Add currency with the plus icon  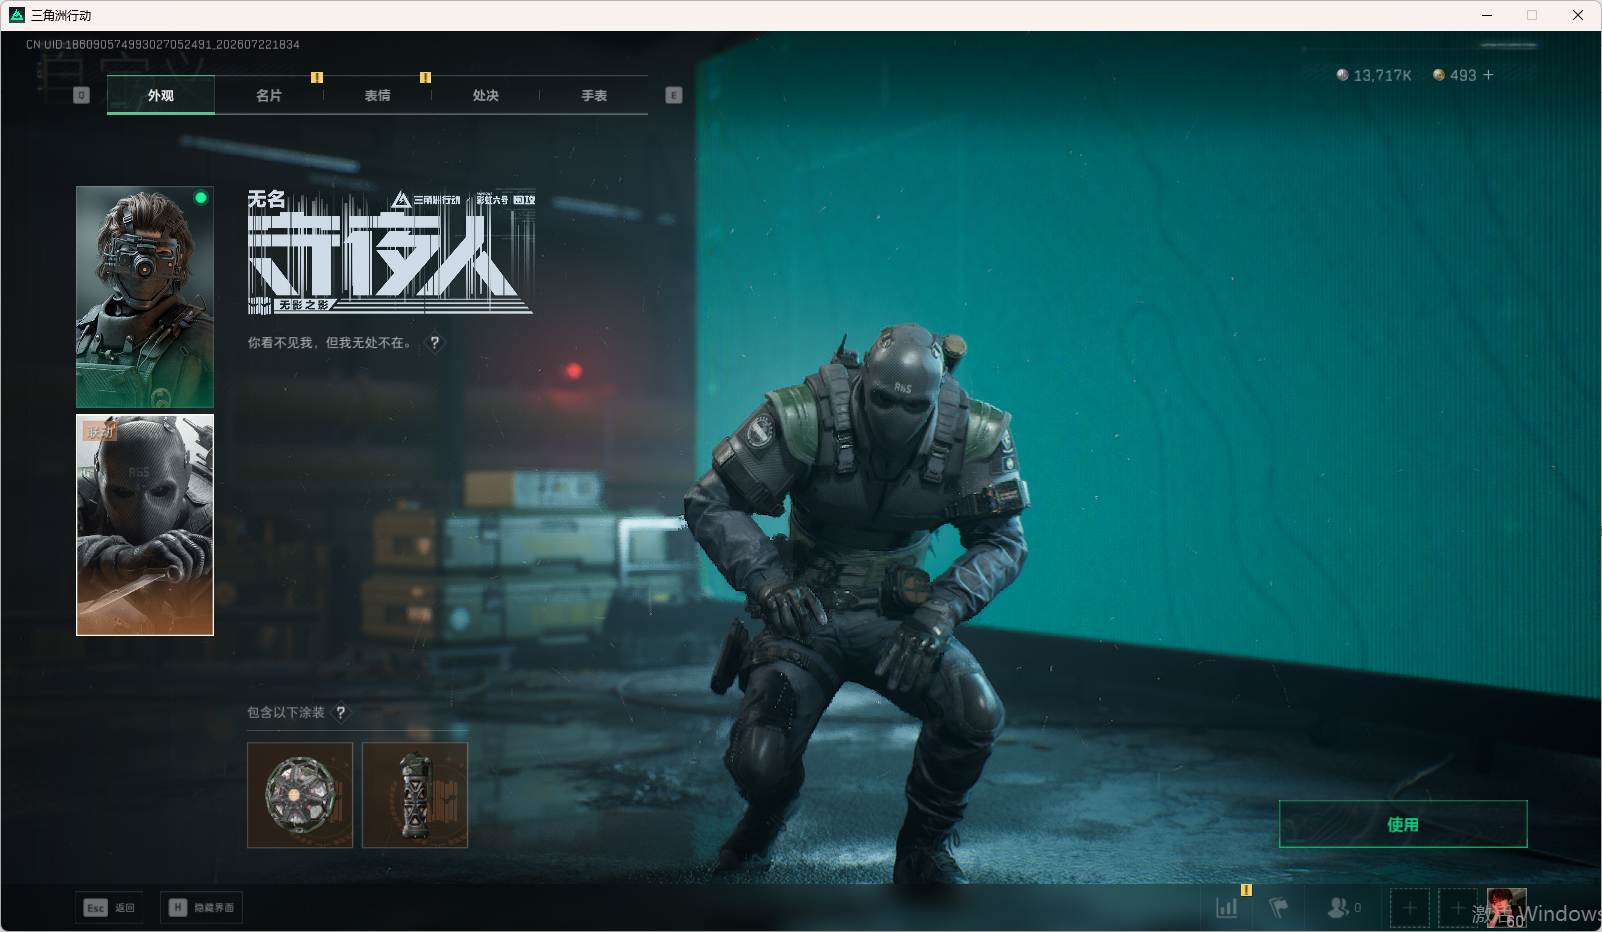point(1488,75)
